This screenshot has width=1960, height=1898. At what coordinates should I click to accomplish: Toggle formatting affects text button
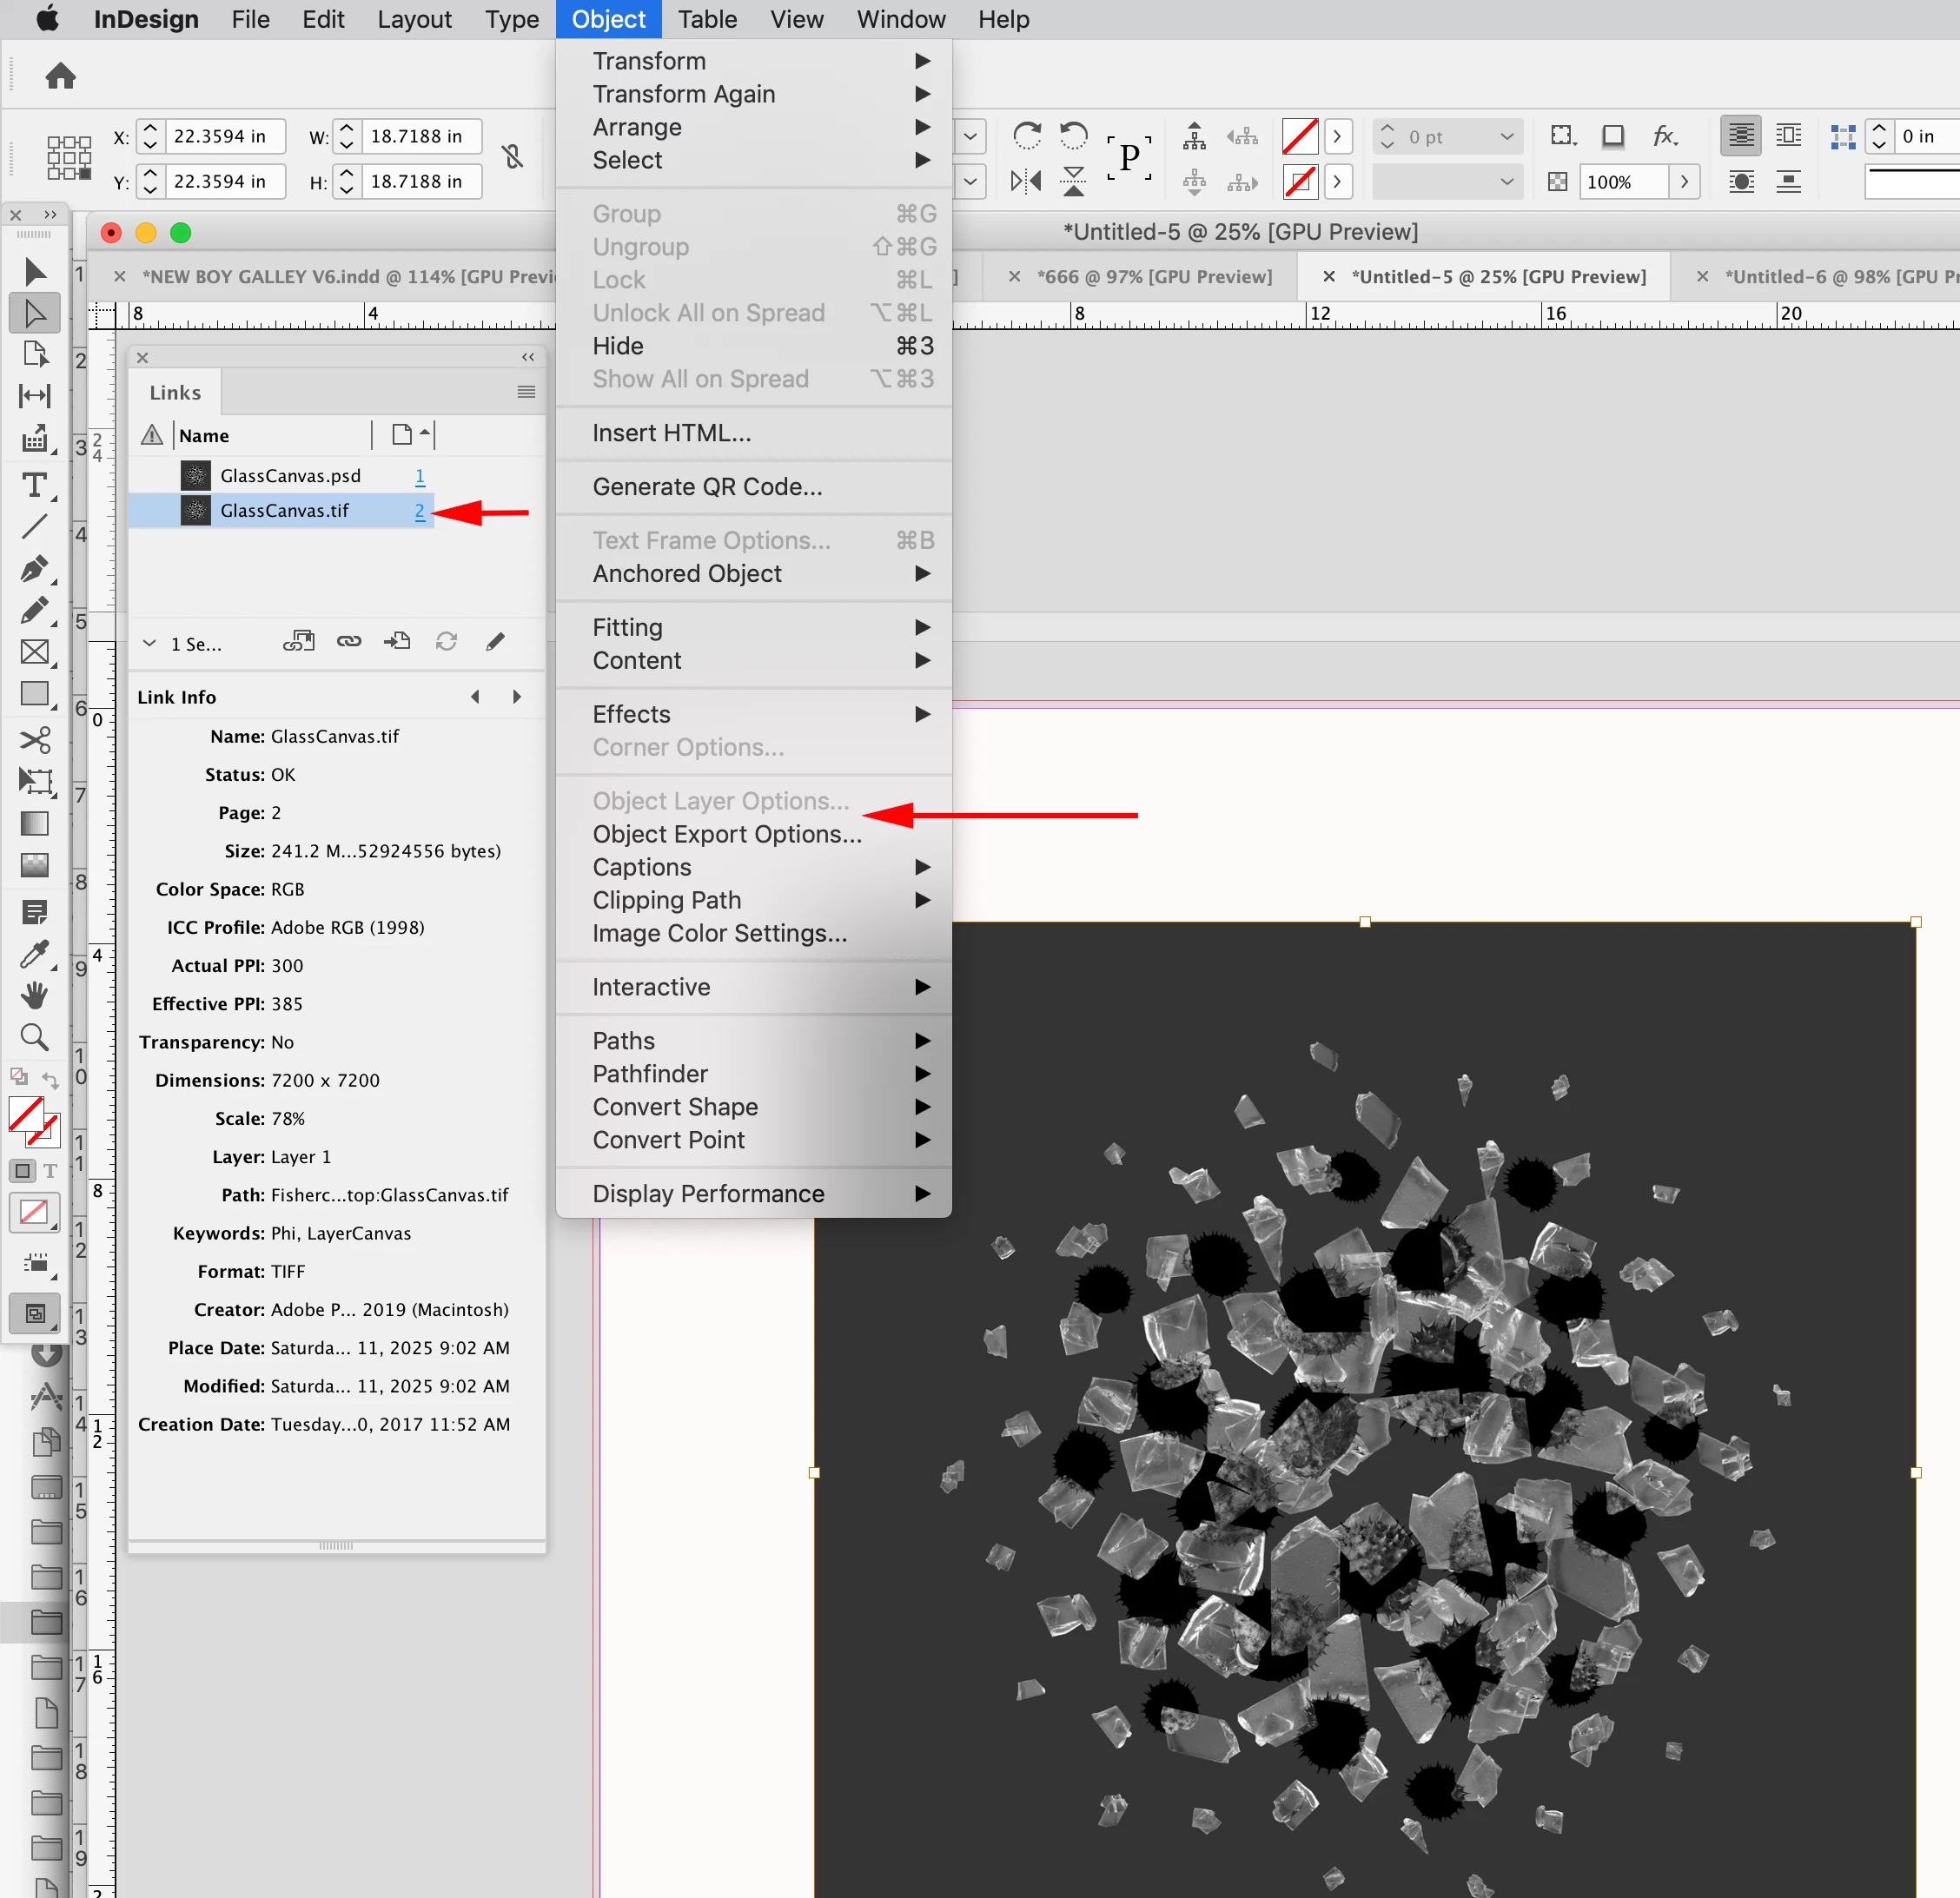click(x=50, y=1171)
